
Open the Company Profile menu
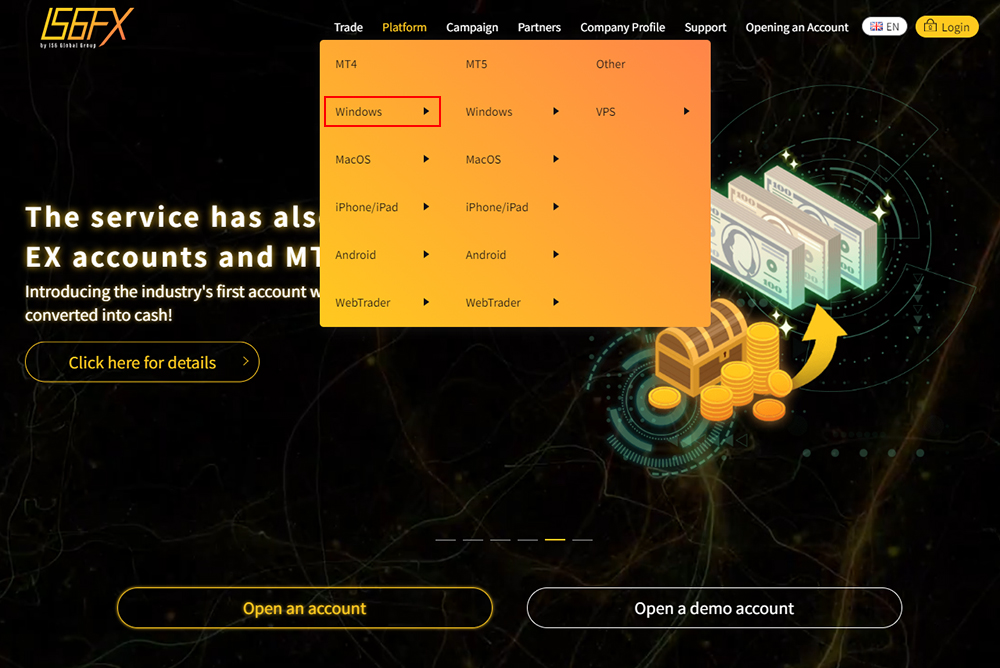click(x=622, y=27)
